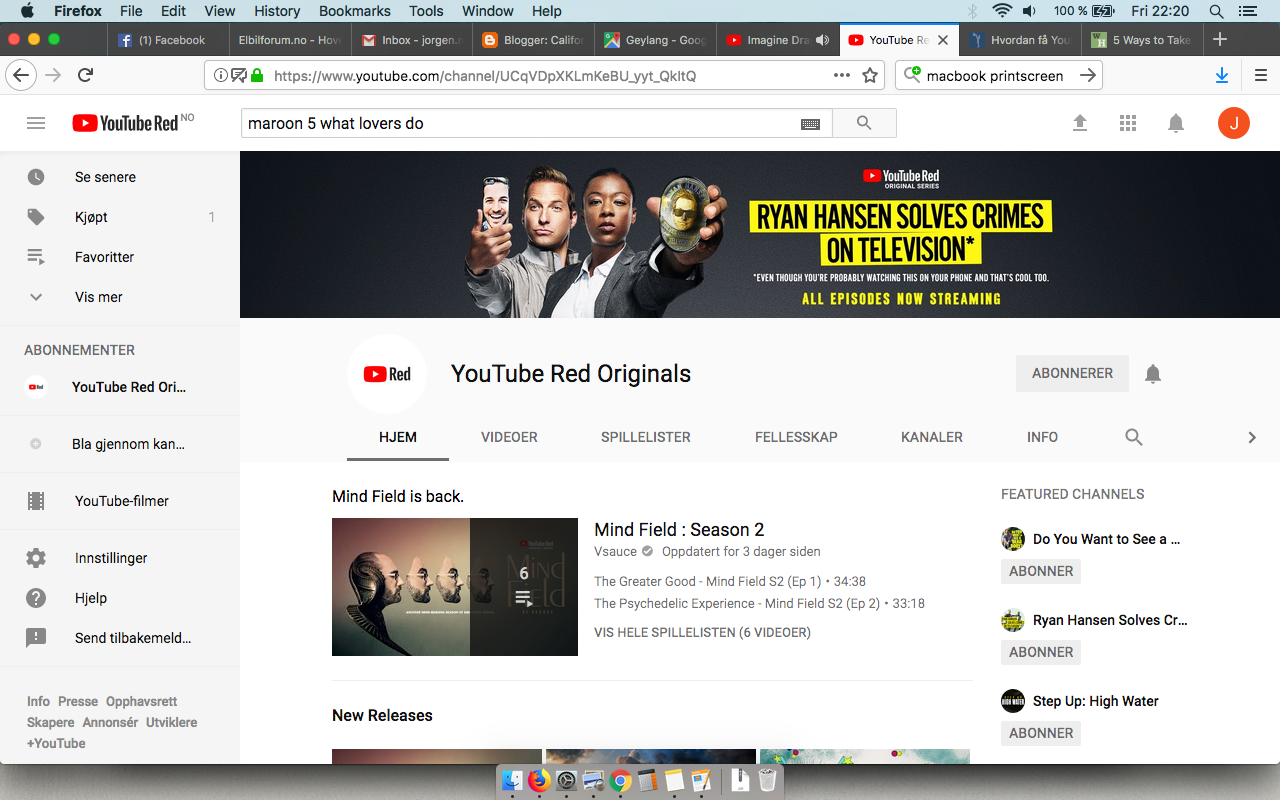
Task: Open the account avatar J
Action: 1234,123
